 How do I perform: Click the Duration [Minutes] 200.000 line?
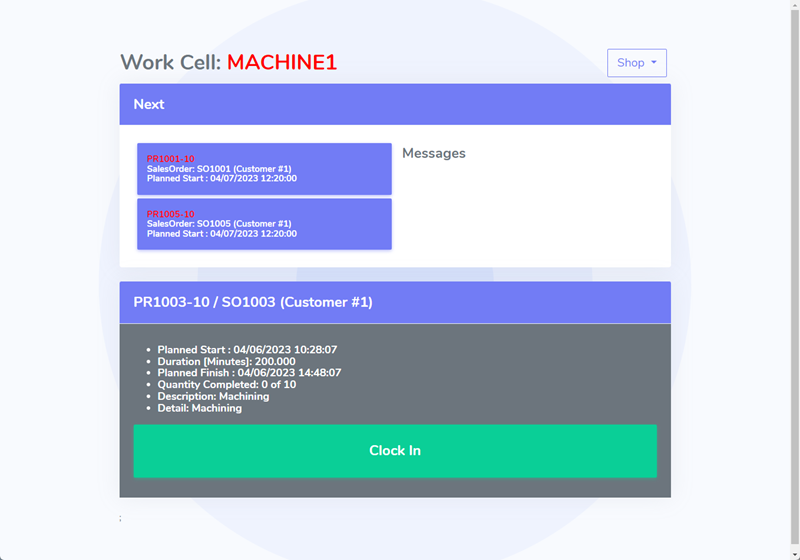pyautogui.click(x=226, y=362)
